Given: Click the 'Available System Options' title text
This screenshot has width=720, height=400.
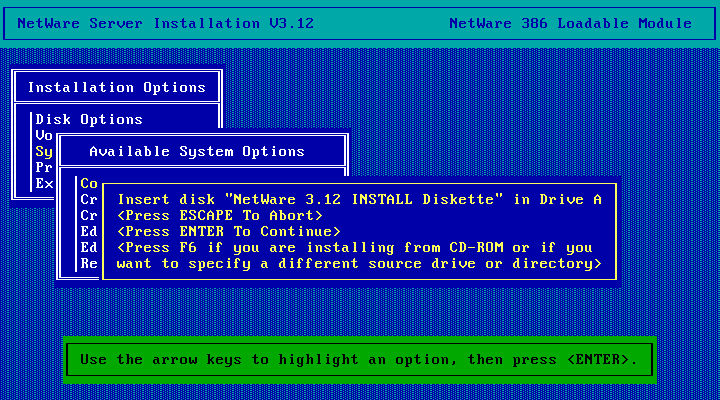Looking at the screenshot, I should pyautogui.click(x=197, y=152).
